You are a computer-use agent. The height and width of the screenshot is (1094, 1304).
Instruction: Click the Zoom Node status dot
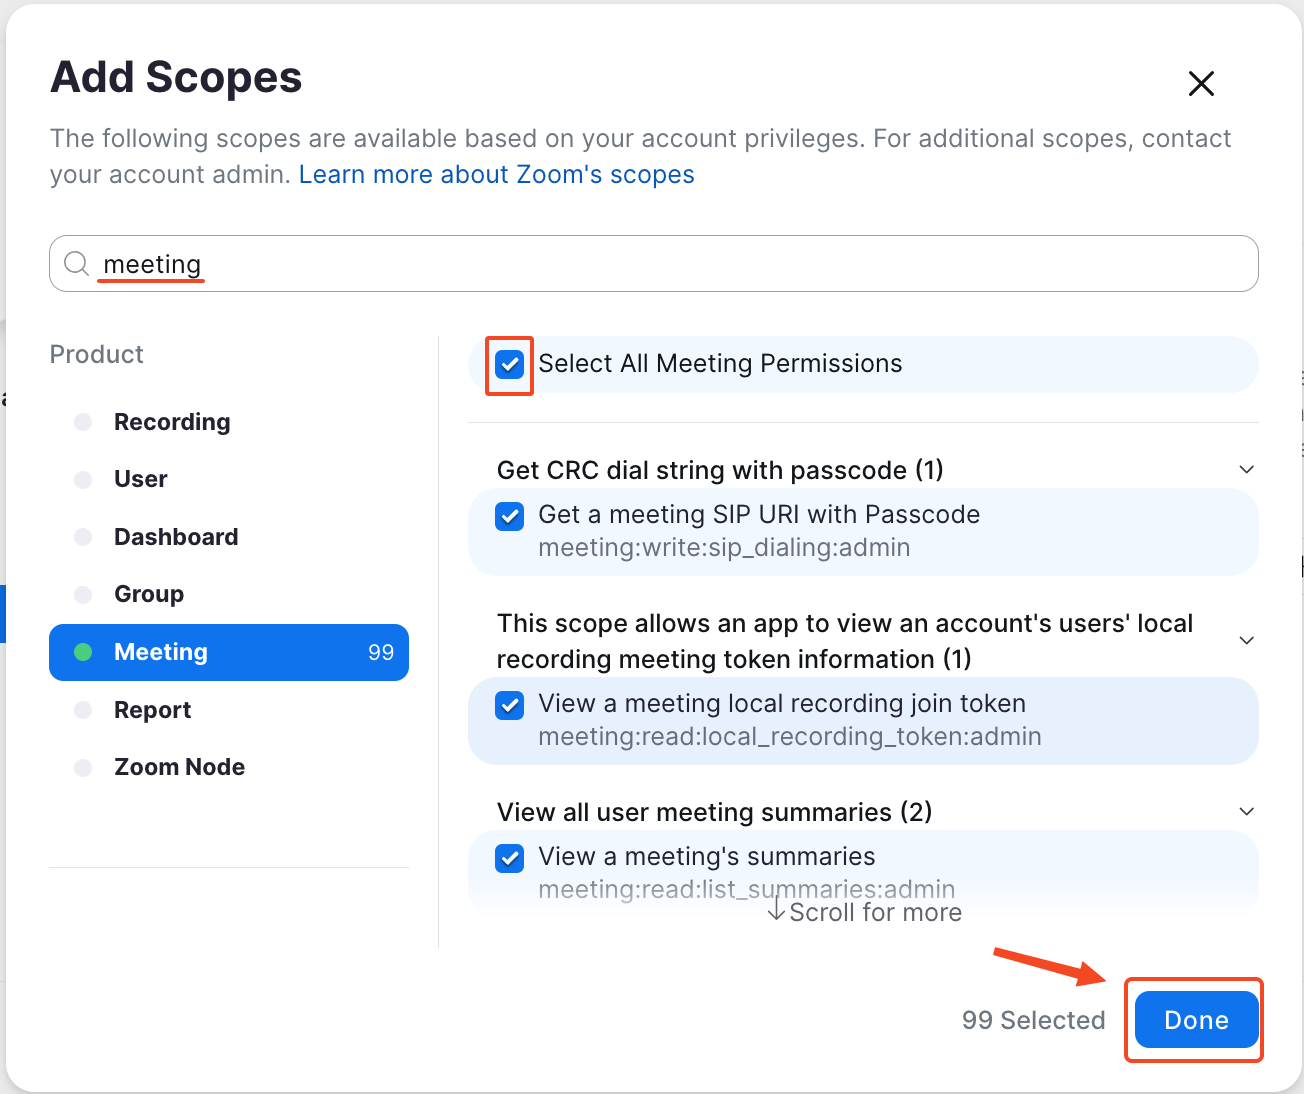pyautogui.click(x=83, y=767)
